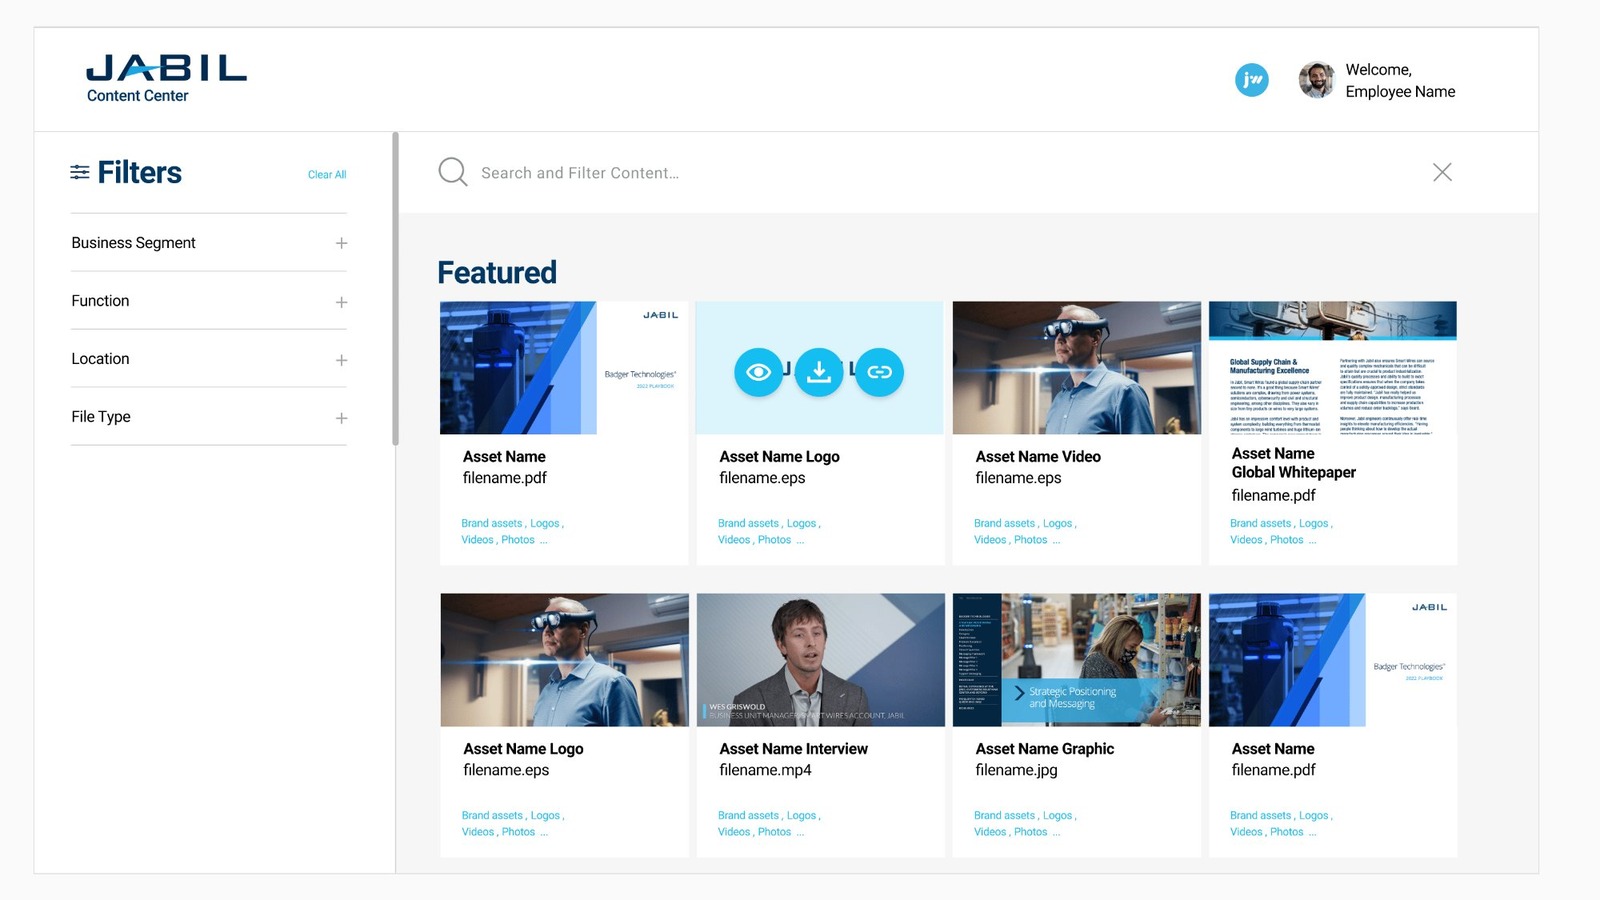
Task: Copy link using the chain icon on Asset Name Logo
Action: pos(879,371)
